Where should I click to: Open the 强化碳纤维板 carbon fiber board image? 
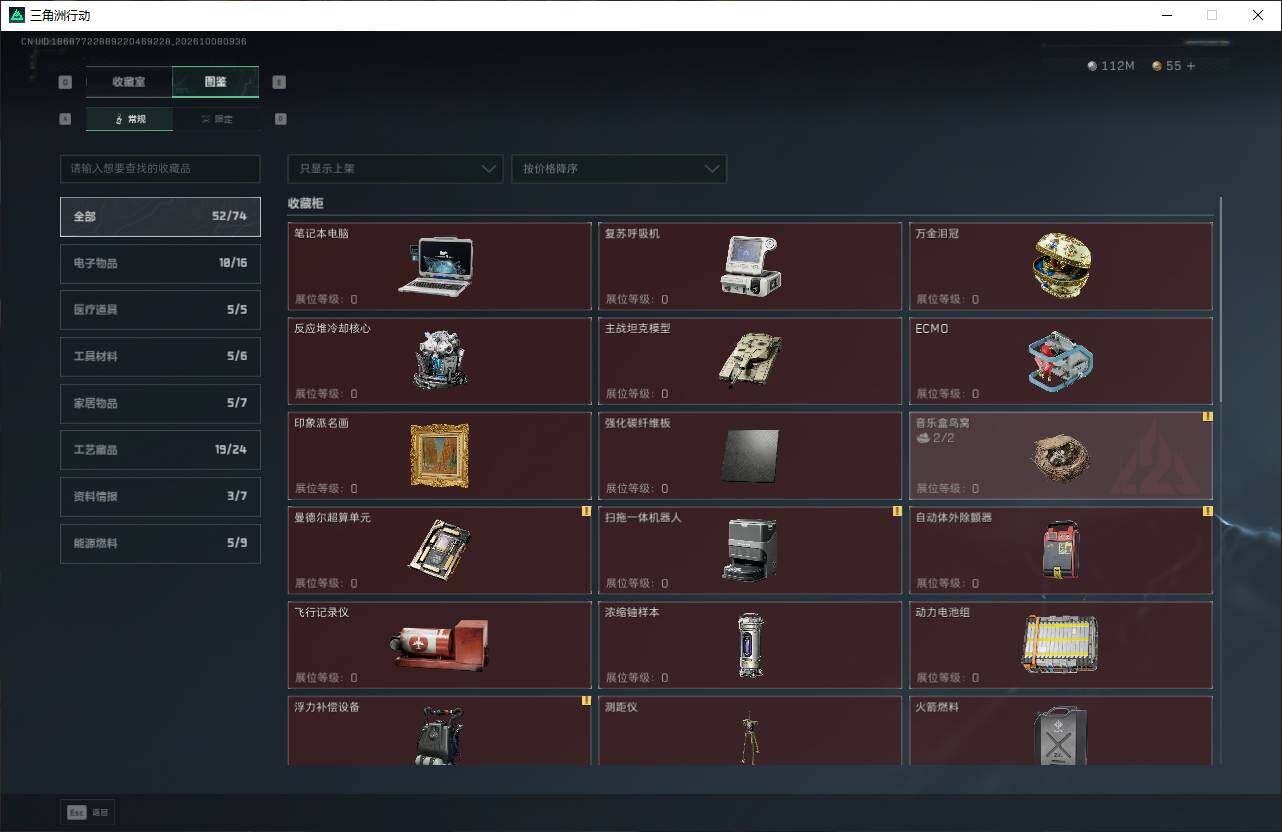pyautogui.click(x=750, y=456)
